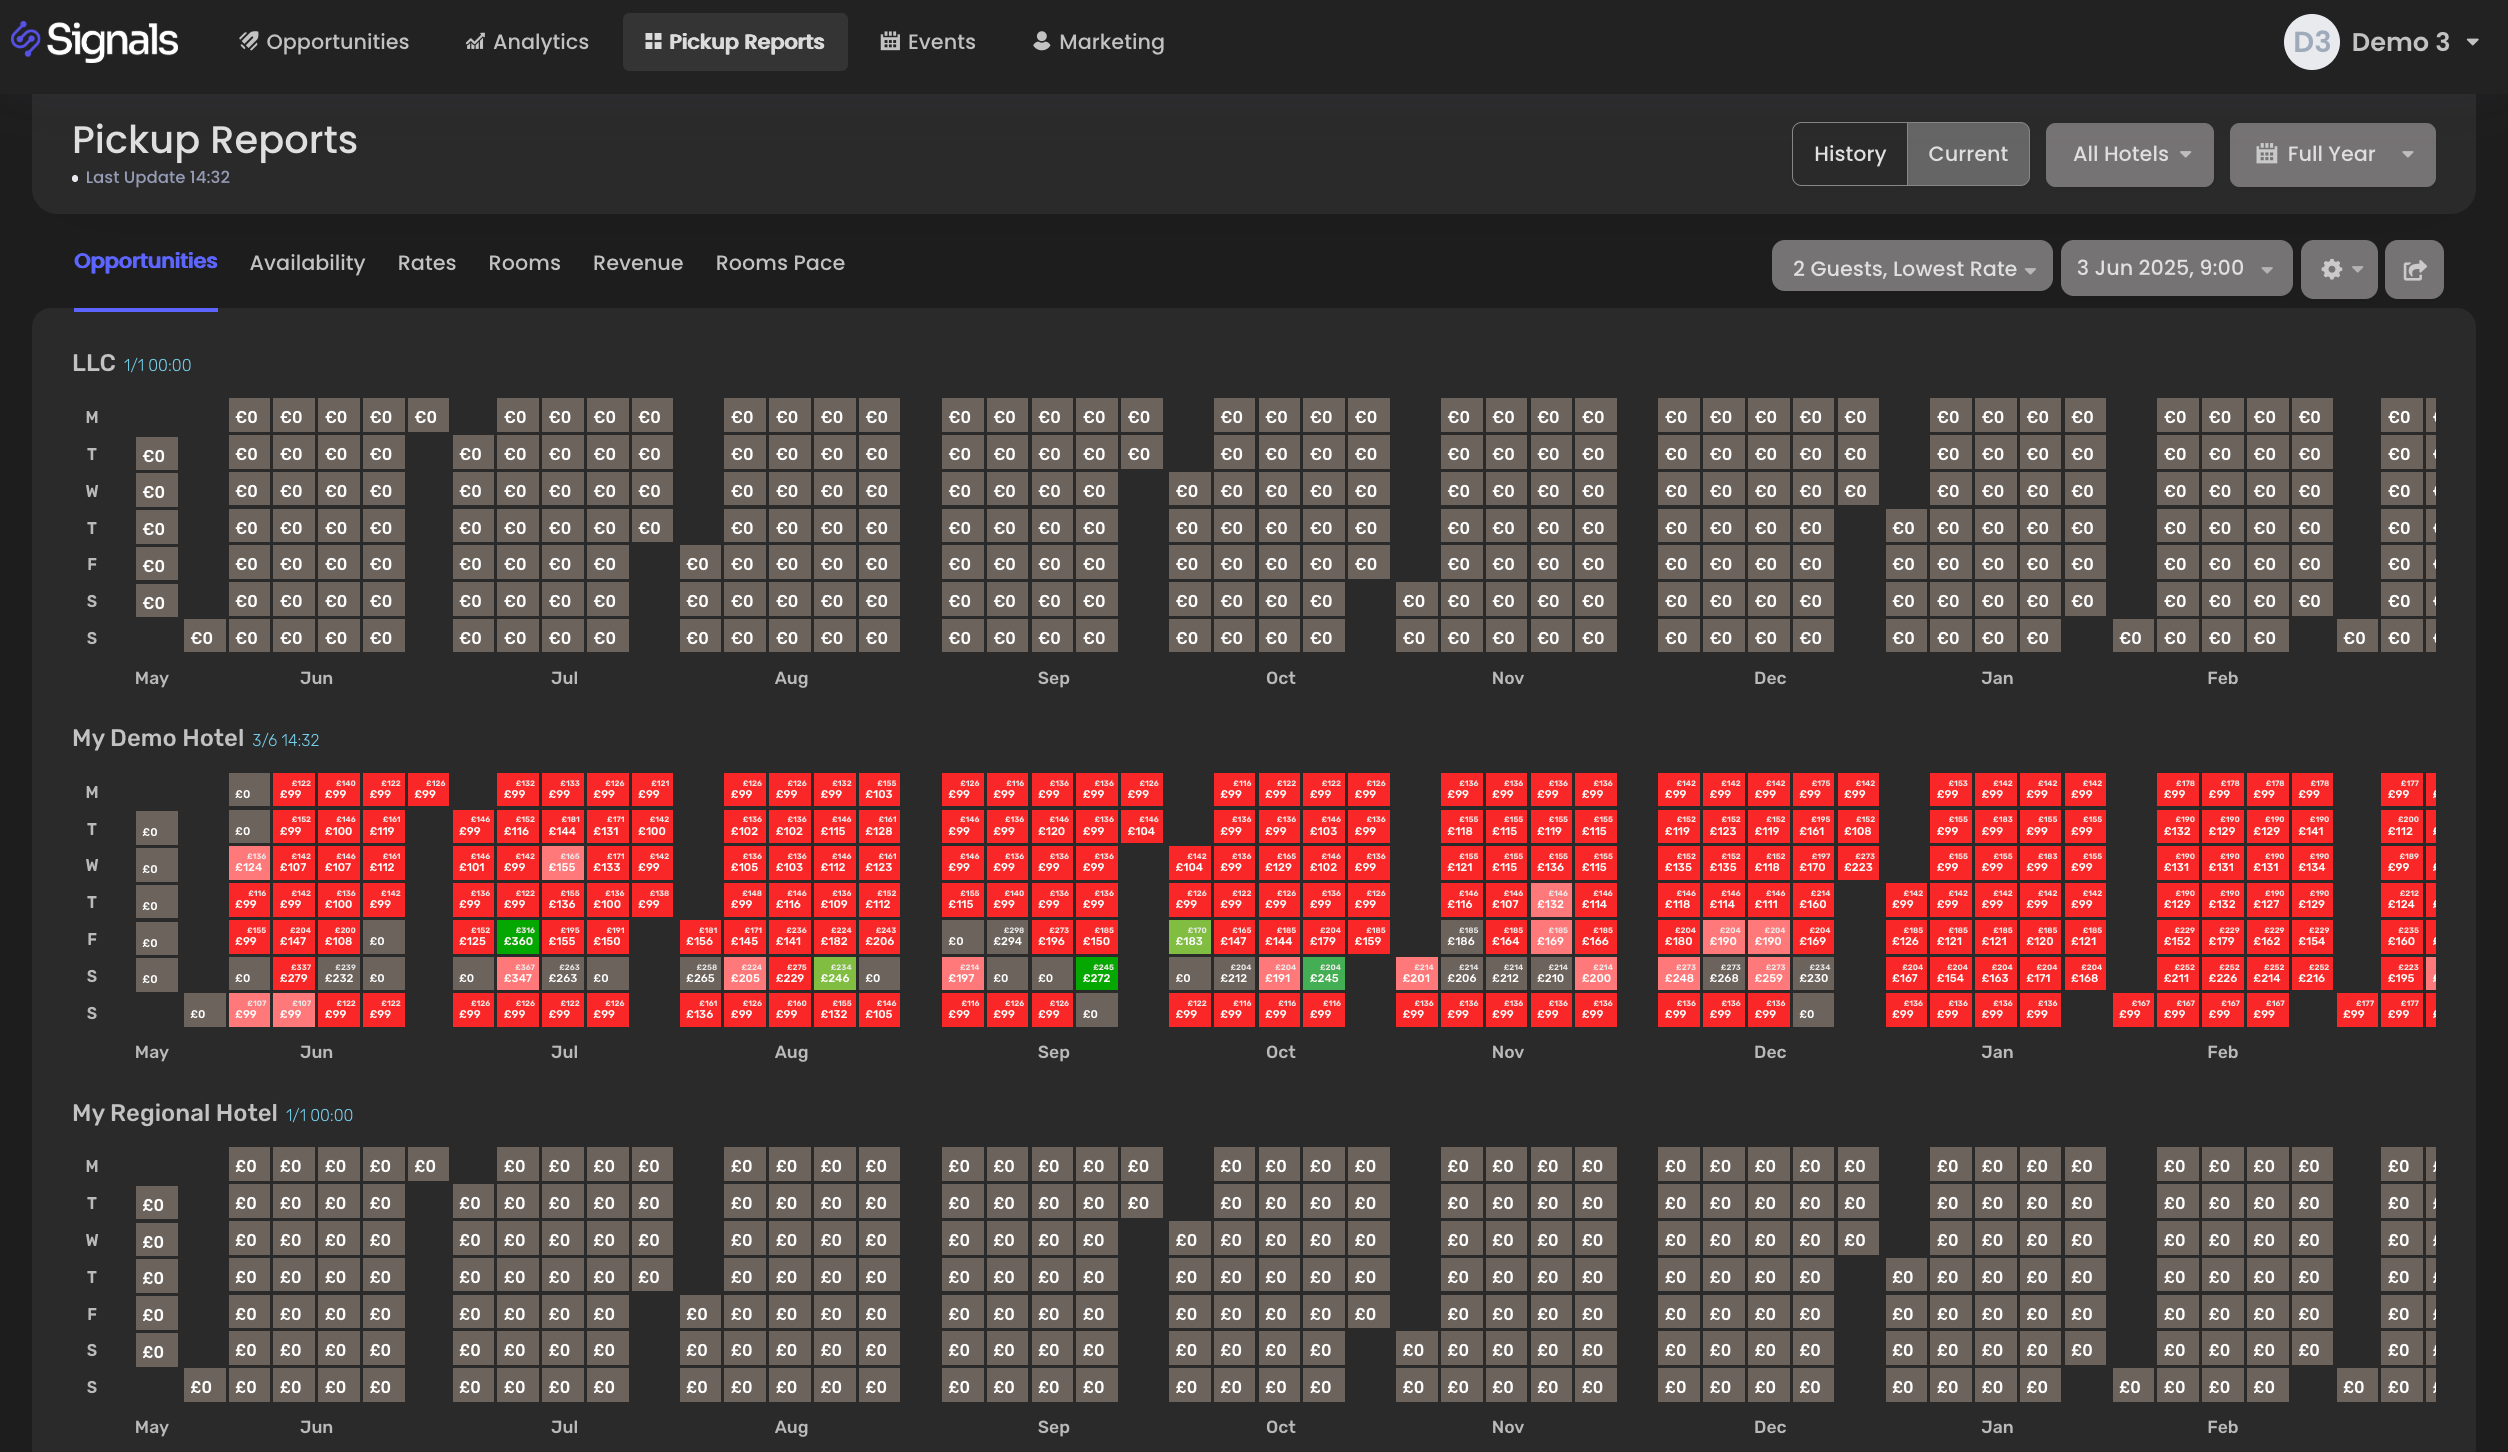Open the 3 Jun 2025, 9:00 date dropdown
The height and width of the screenshot is (1452, 2508).
(x=2175, y=268)
